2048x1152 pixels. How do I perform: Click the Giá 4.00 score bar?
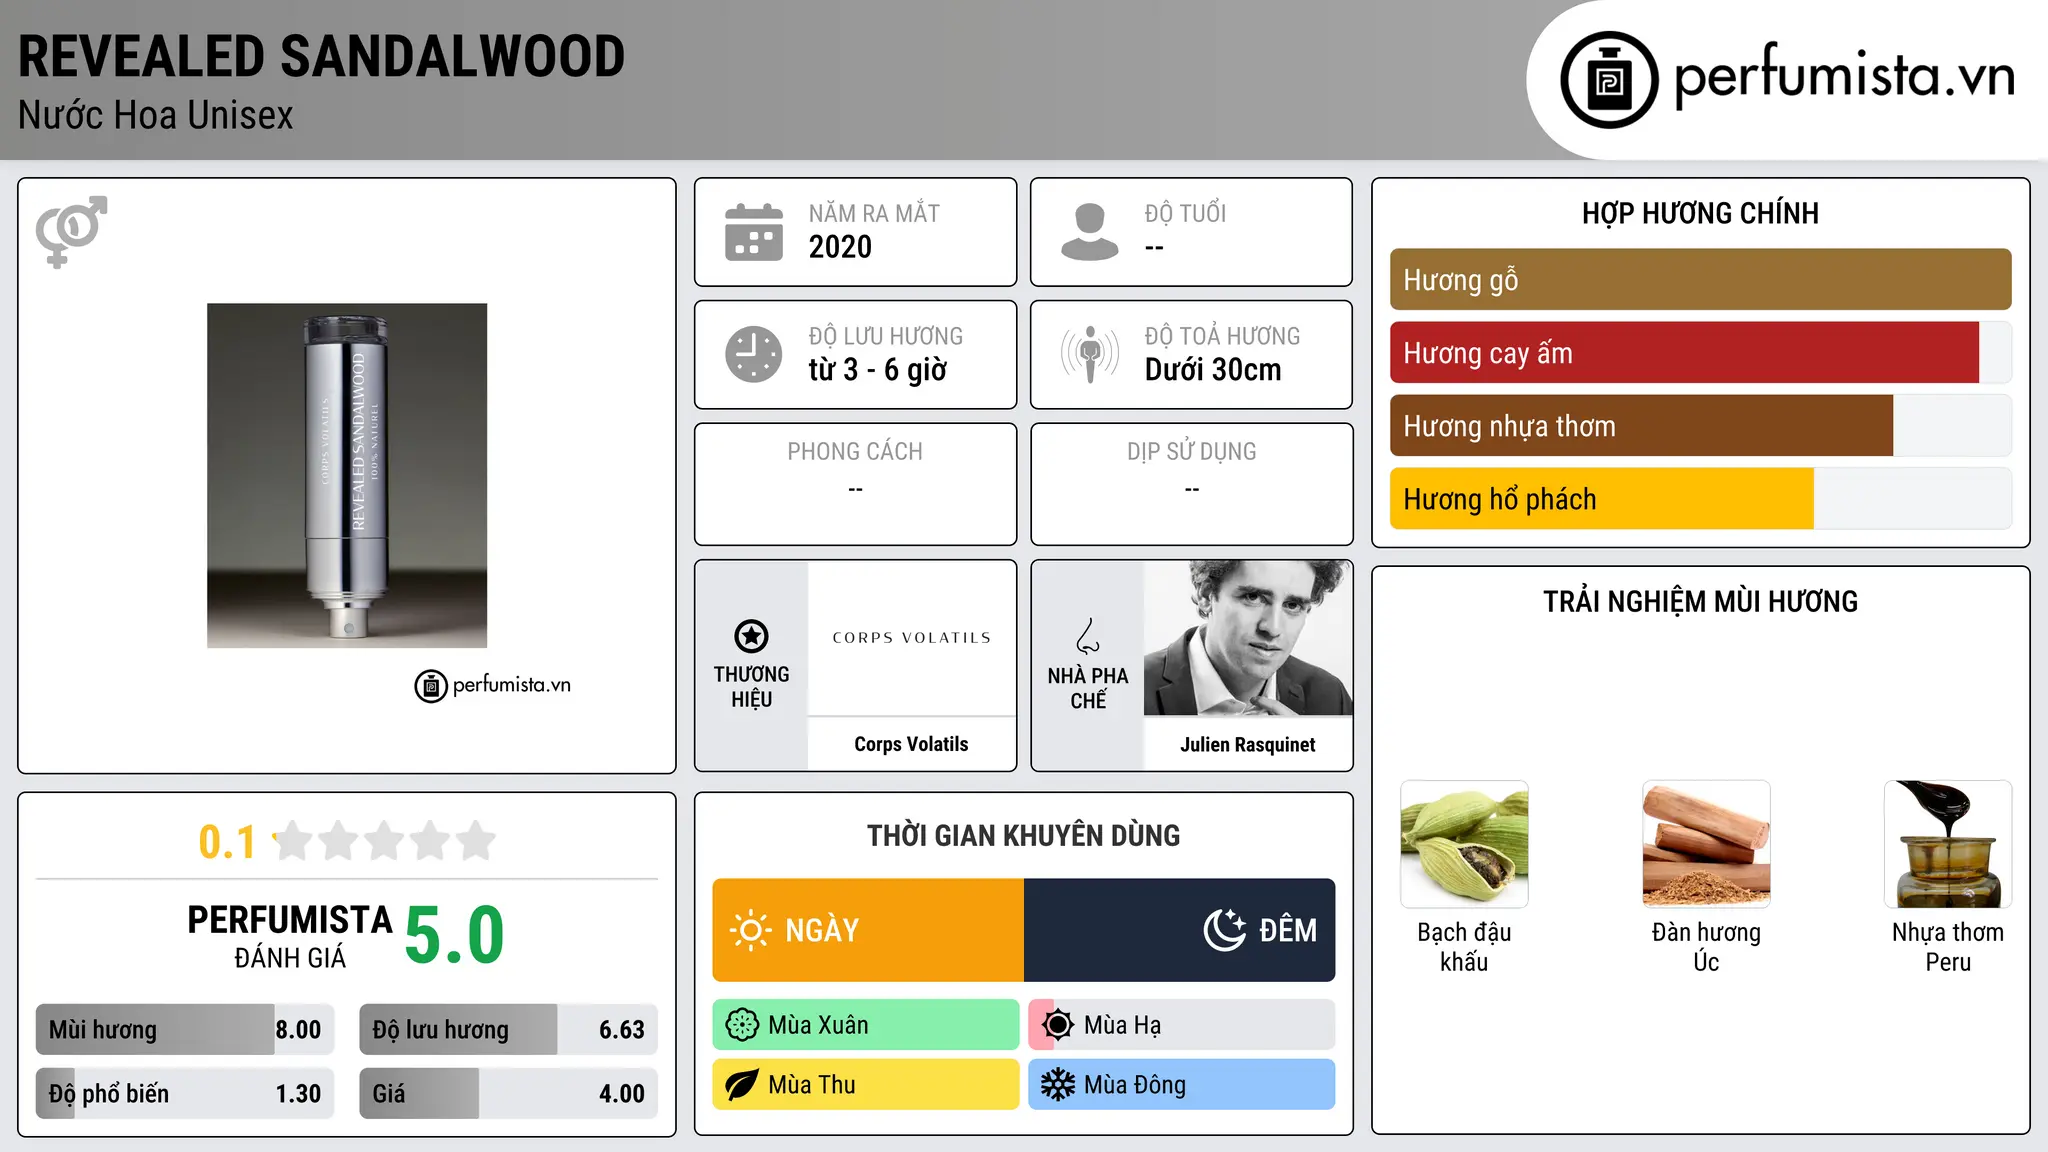509,1094
